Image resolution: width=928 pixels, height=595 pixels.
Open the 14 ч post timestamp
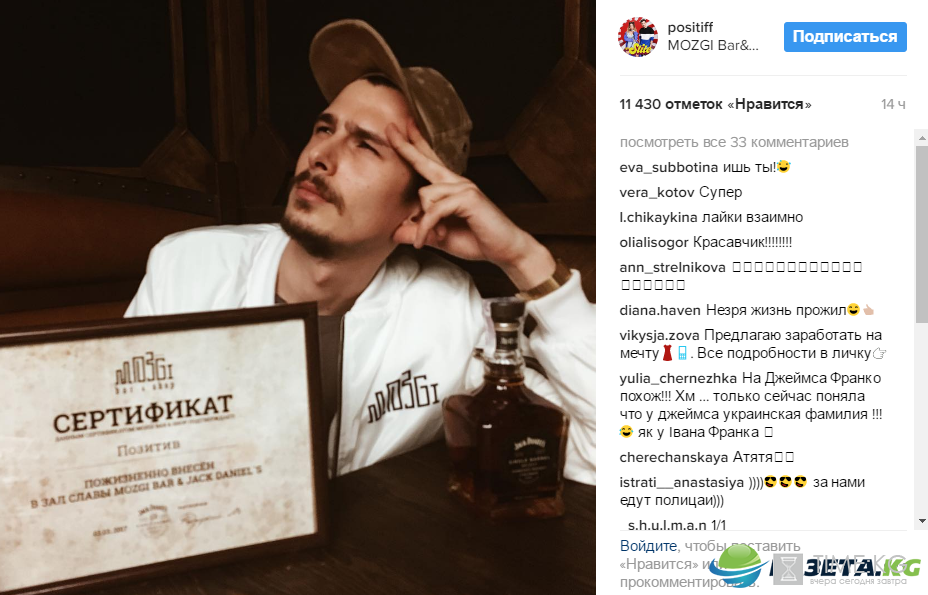click(893, 104)
